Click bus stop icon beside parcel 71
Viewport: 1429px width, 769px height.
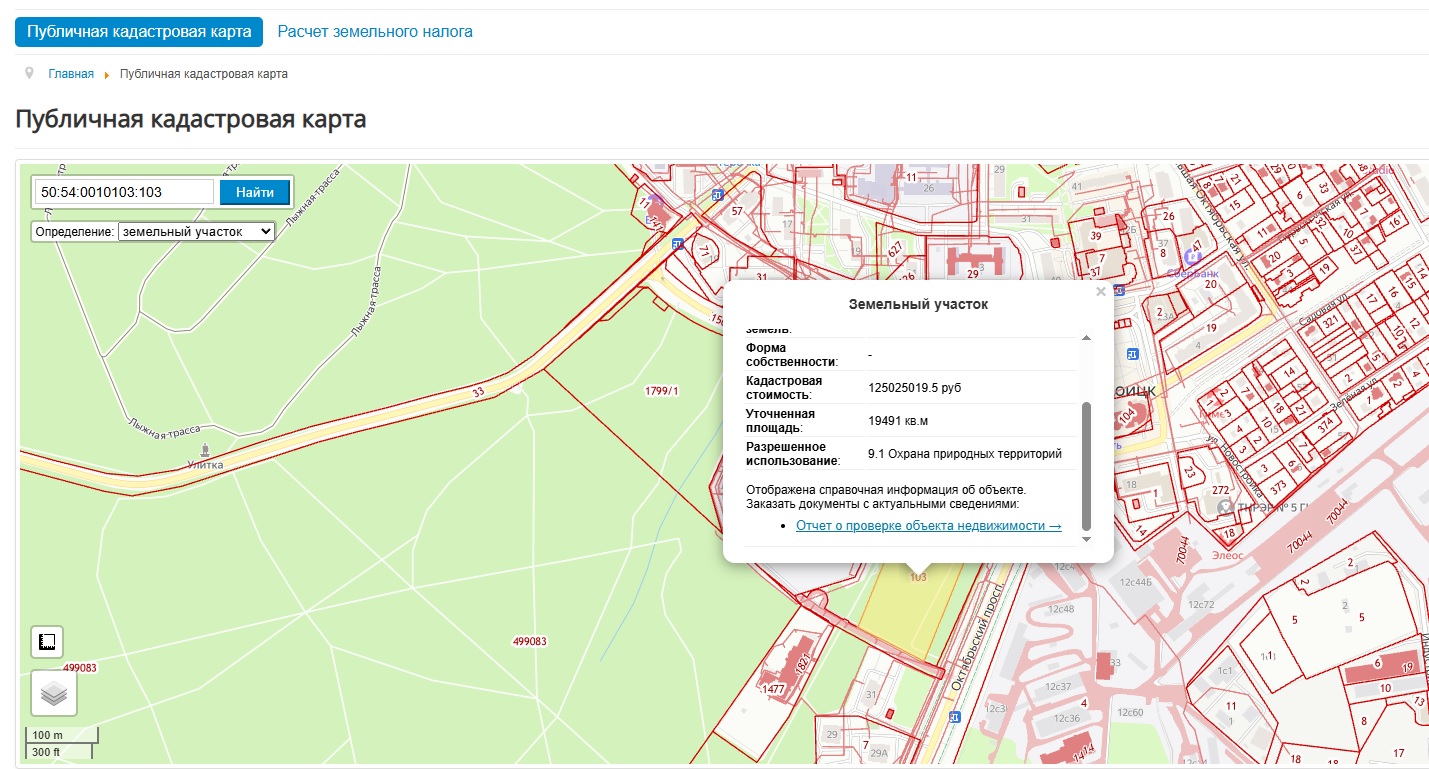click(677, 243)
